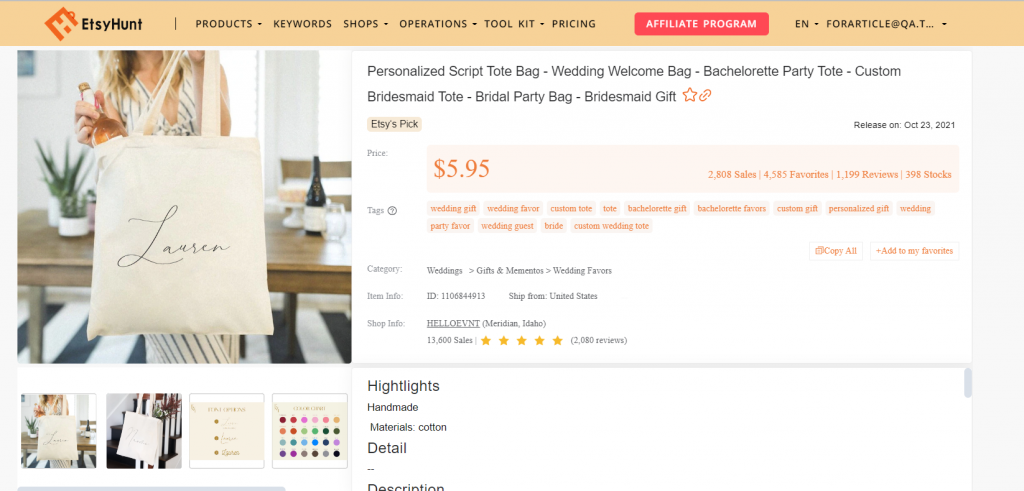
Task: Open the account email dropdown
Action: [x=887, y=24]
